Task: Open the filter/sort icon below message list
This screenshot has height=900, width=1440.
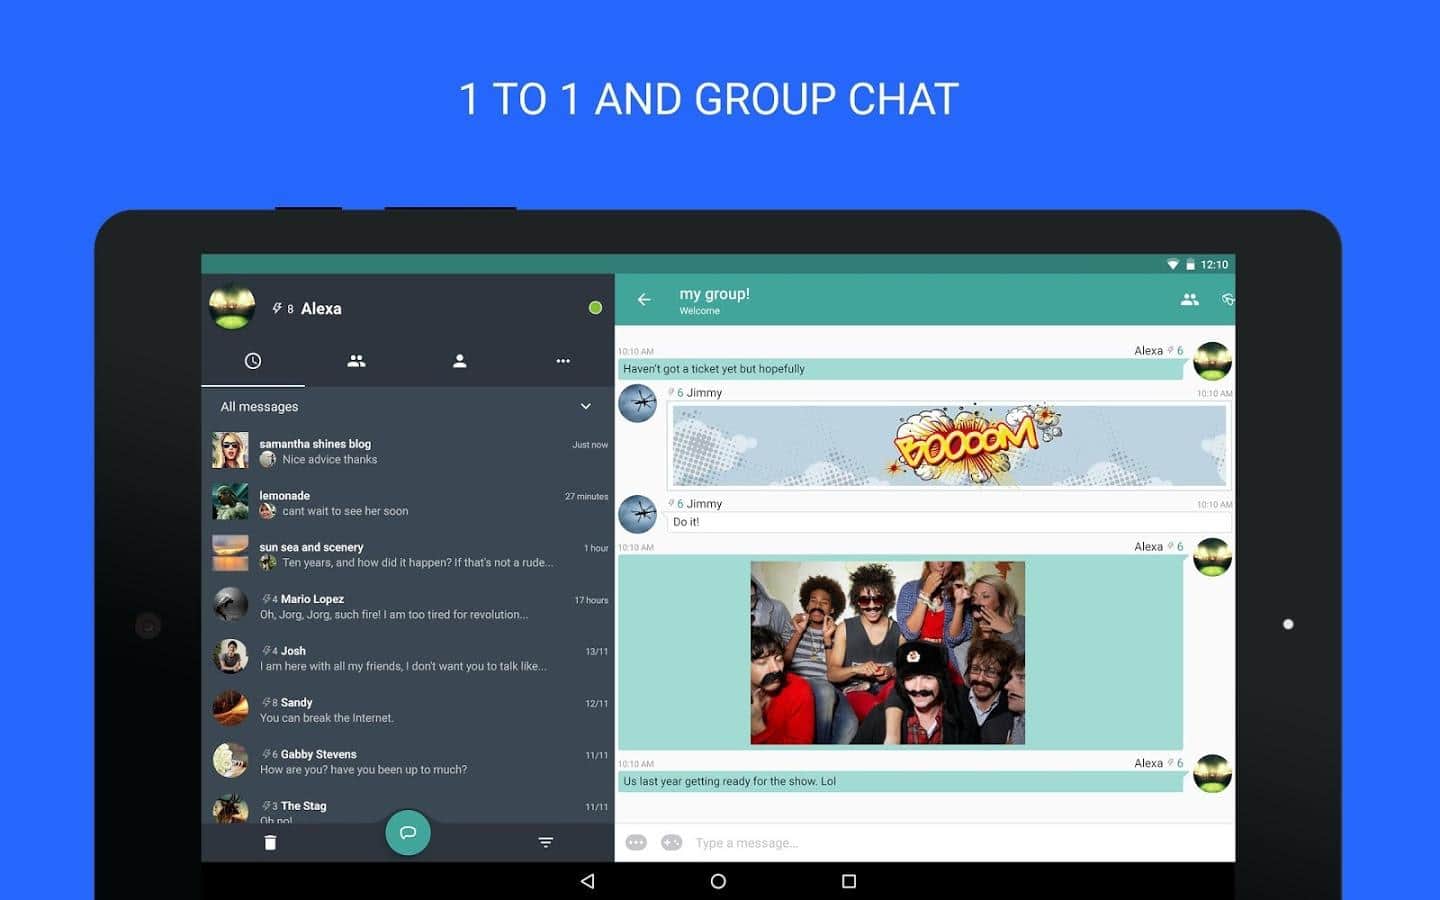Action: [546, 843]
